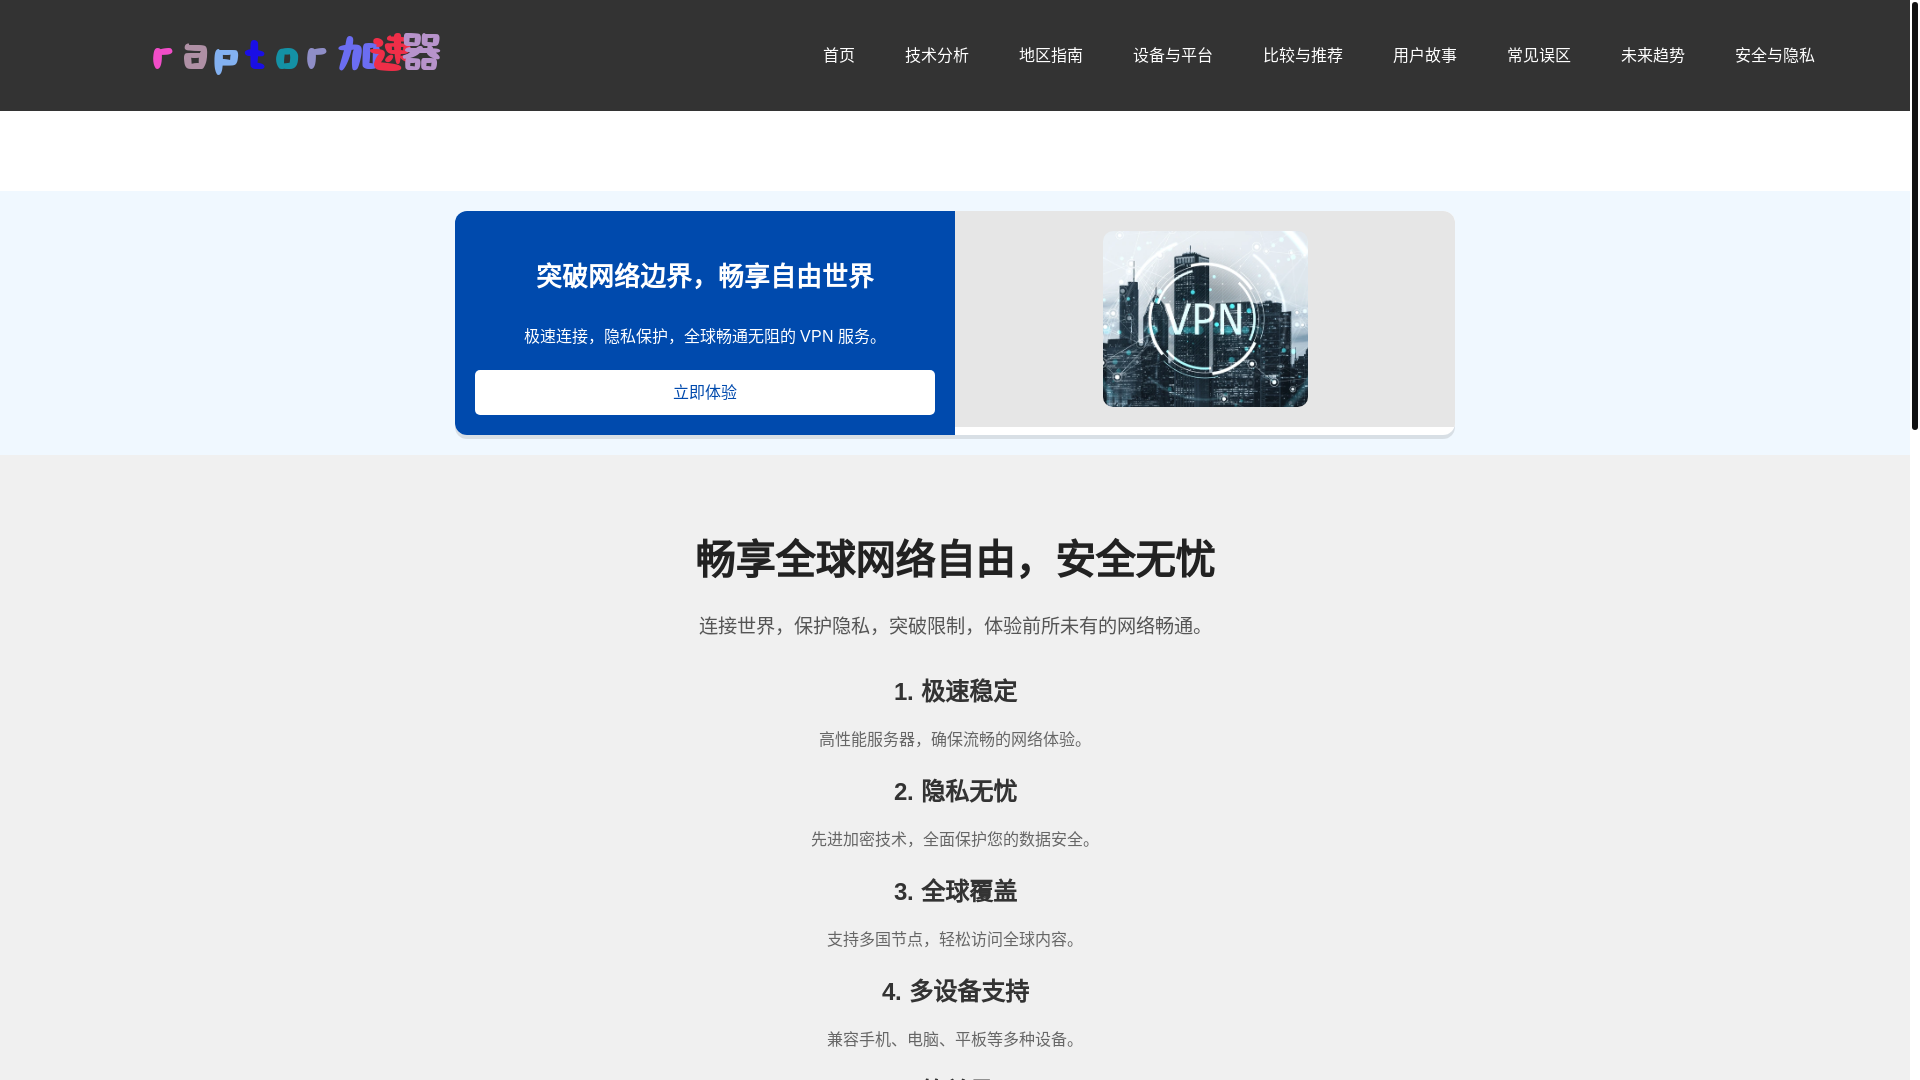Select 设备与平台 in the top navigation
This screenshot has width=1920, height=1080.
coord(1173,55)
